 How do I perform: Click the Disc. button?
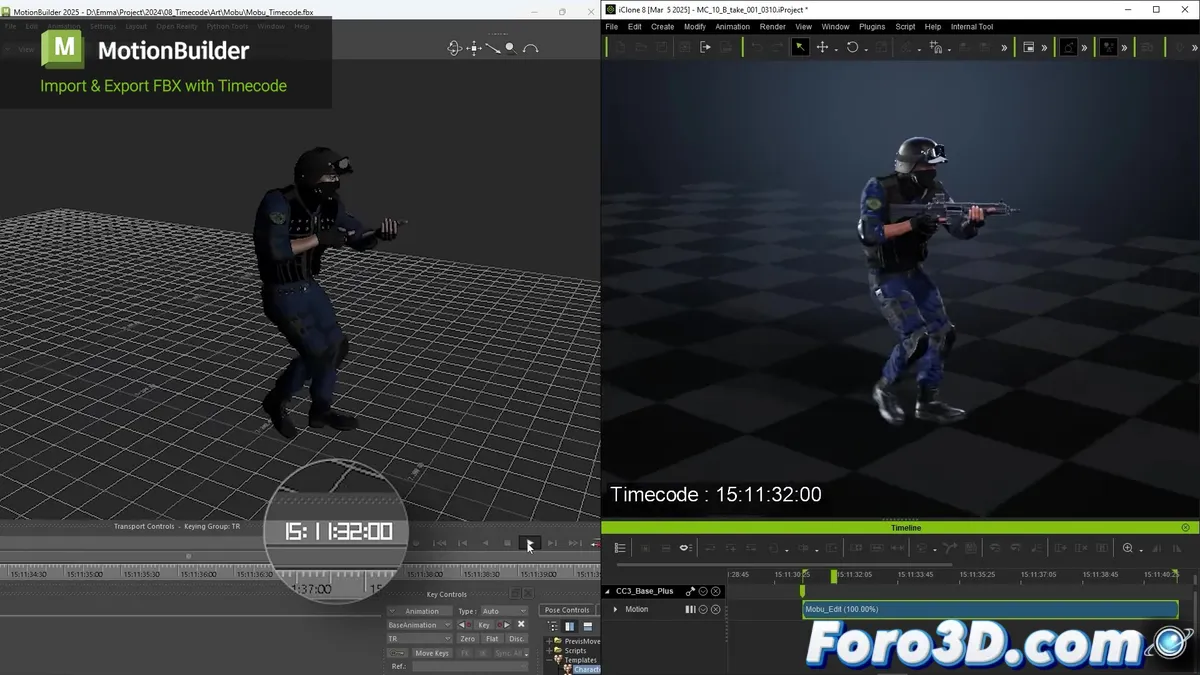pyautogui.click(x=517, y=639)
